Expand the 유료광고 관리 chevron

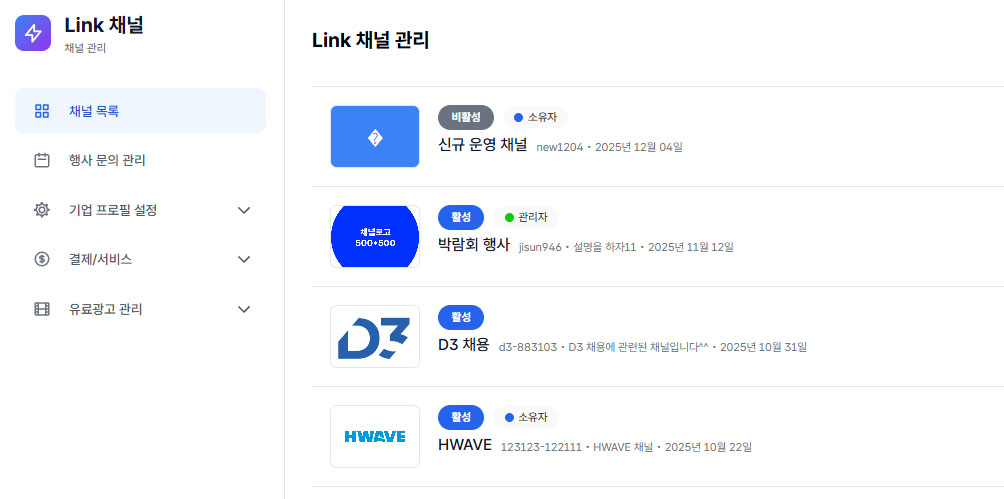244,309
